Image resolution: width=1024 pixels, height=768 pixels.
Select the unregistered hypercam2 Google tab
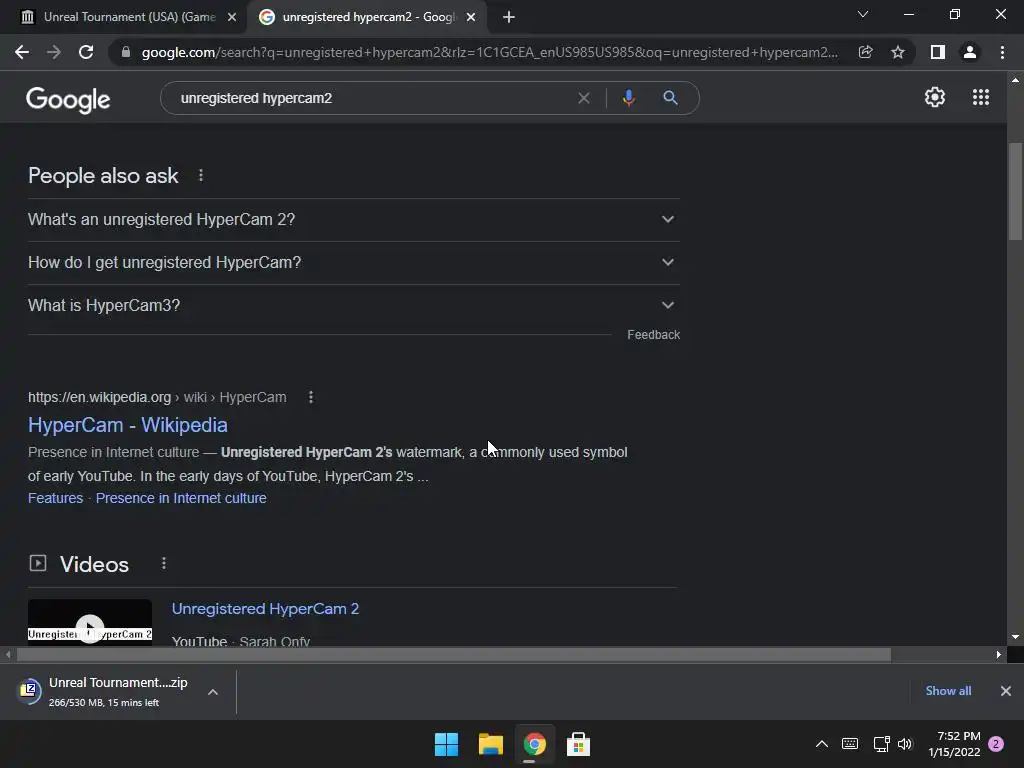pos(366,17)
